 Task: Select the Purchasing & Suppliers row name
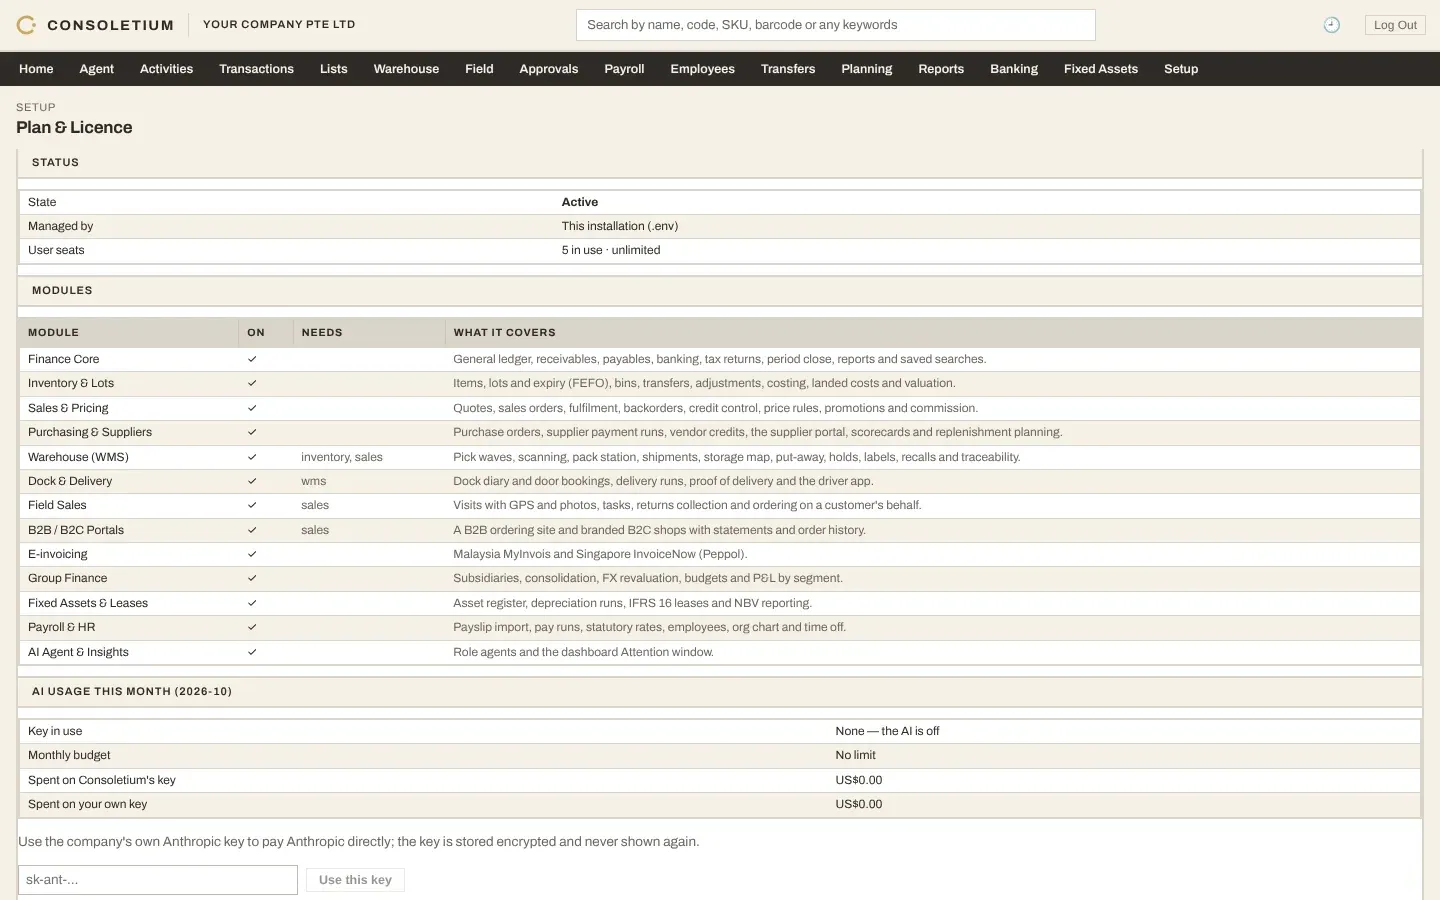coord(90,432)
